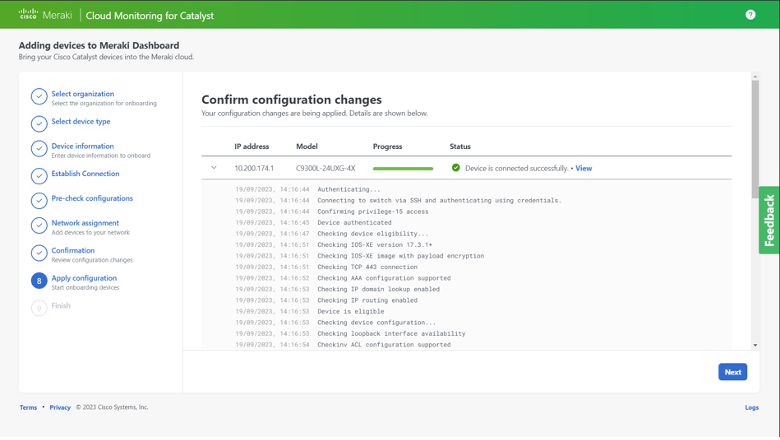780x440 pixels.
Task: Click the Network assignment checkmark icon
Action: point(39,227)
